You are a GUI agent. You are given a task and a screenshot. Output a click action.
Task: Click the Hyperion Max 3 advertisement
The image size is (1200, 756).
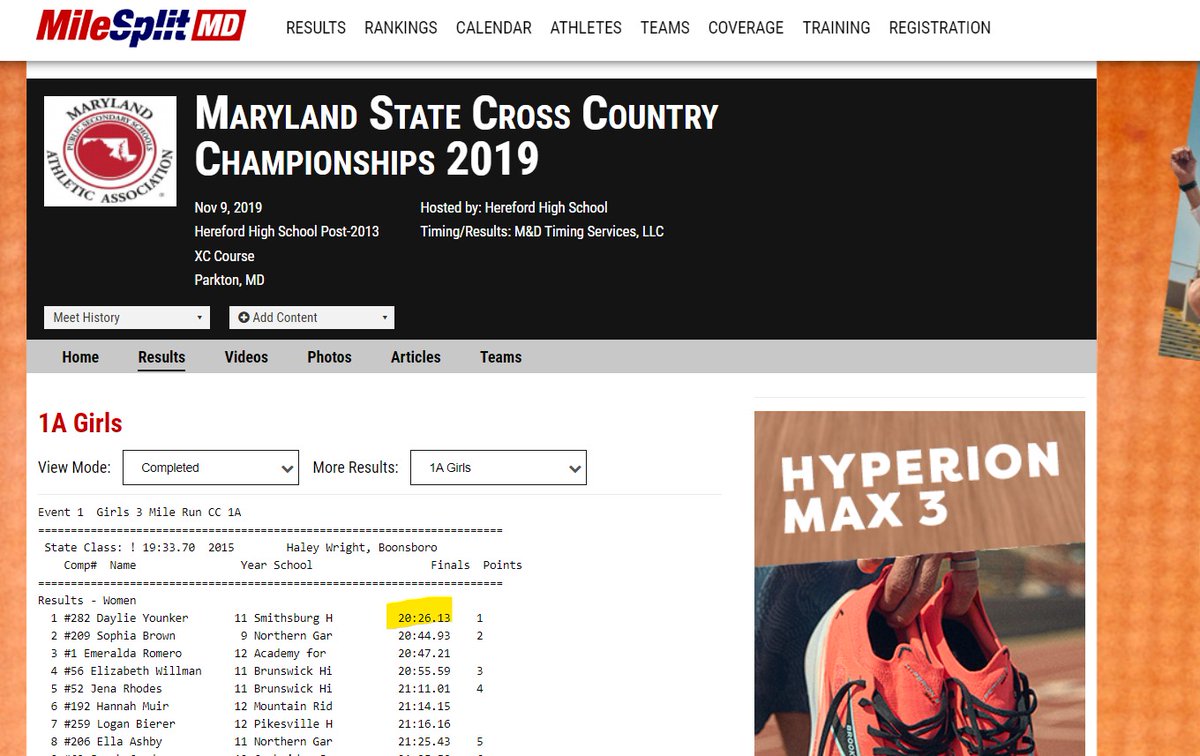919,583
